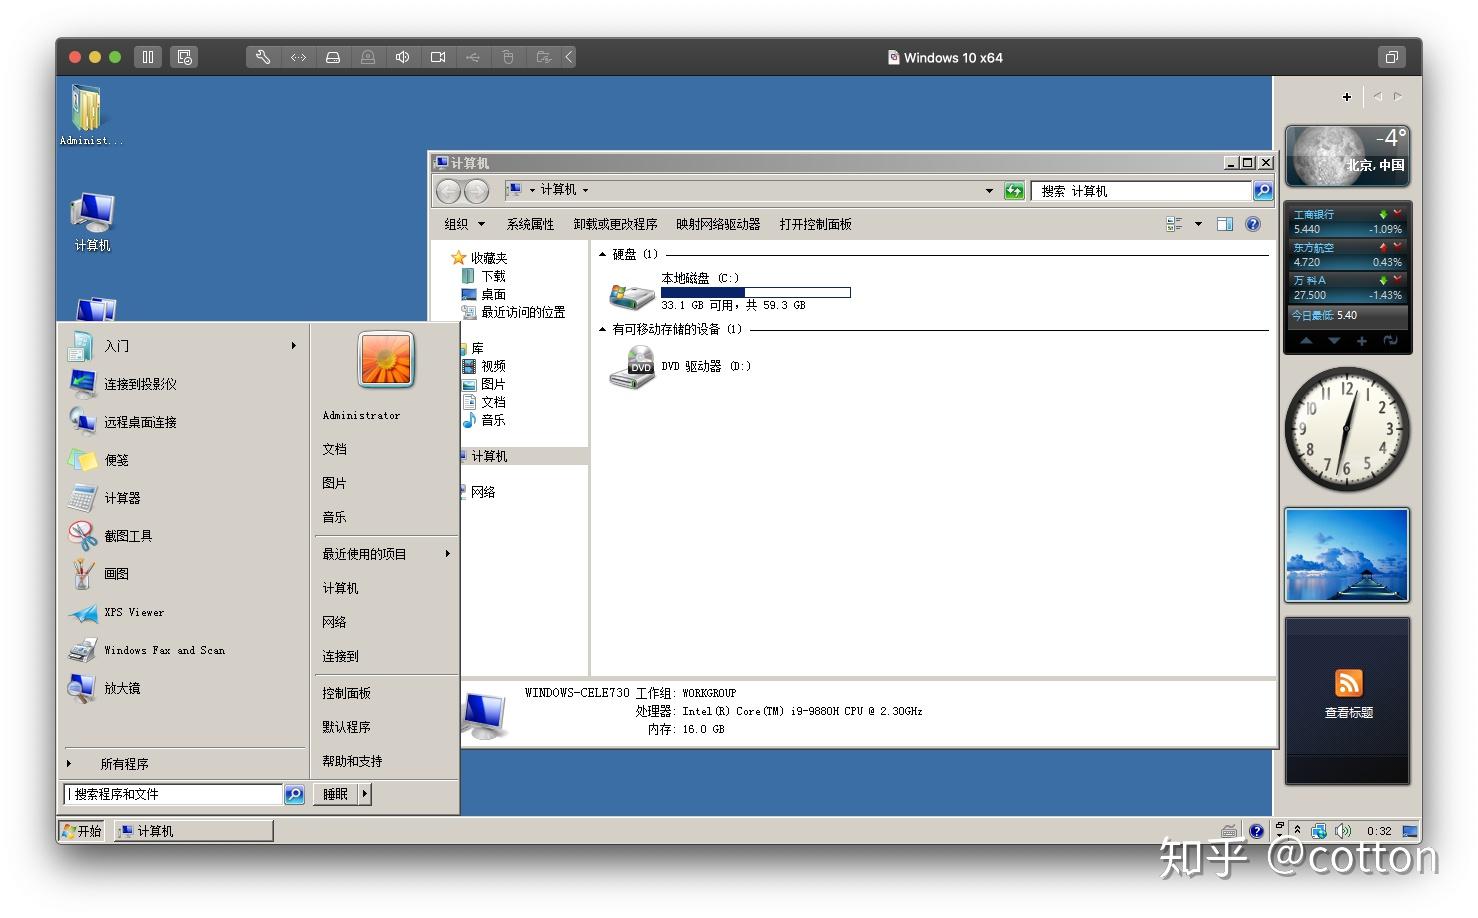This screenshot has width=1478, height=918.
Task: Add a gadget with the sidebar plus button
Action: tap(1347, 97)
